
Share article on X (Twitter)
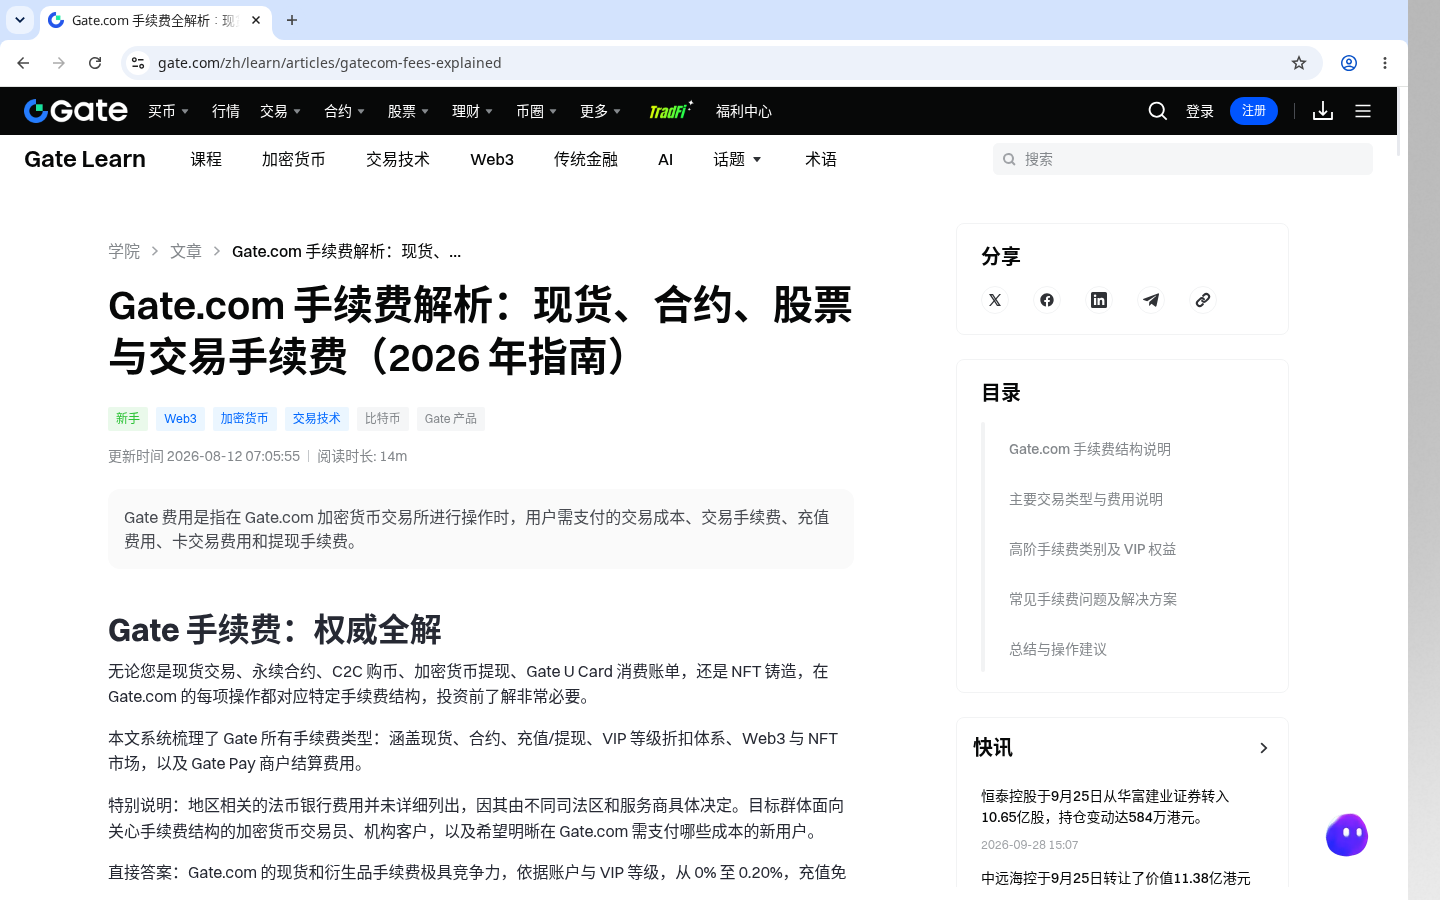click(995, 300)
